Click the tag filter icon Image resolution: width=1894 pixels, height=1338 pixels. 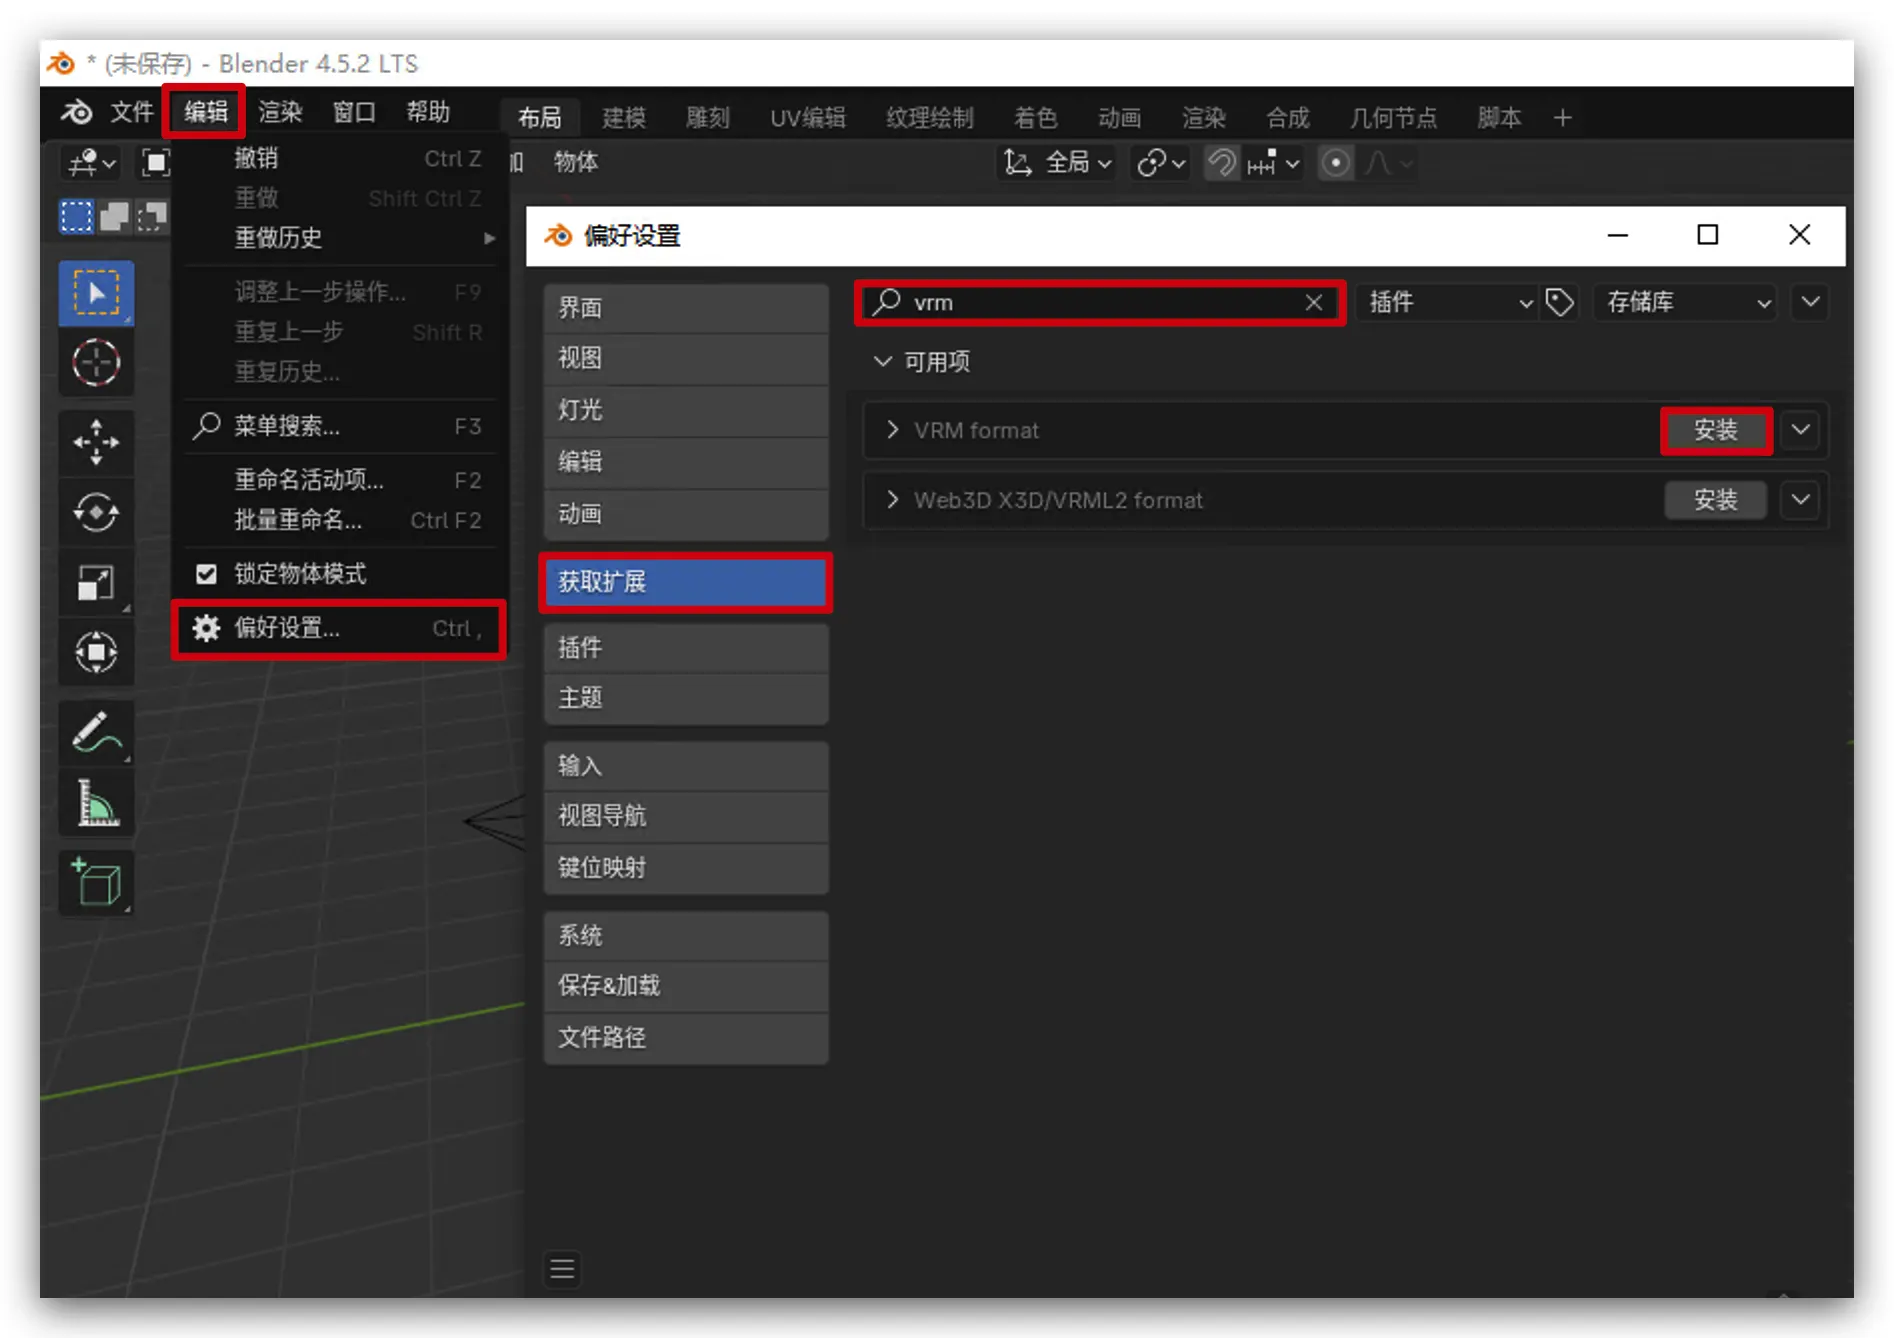tap(1559, 302)
